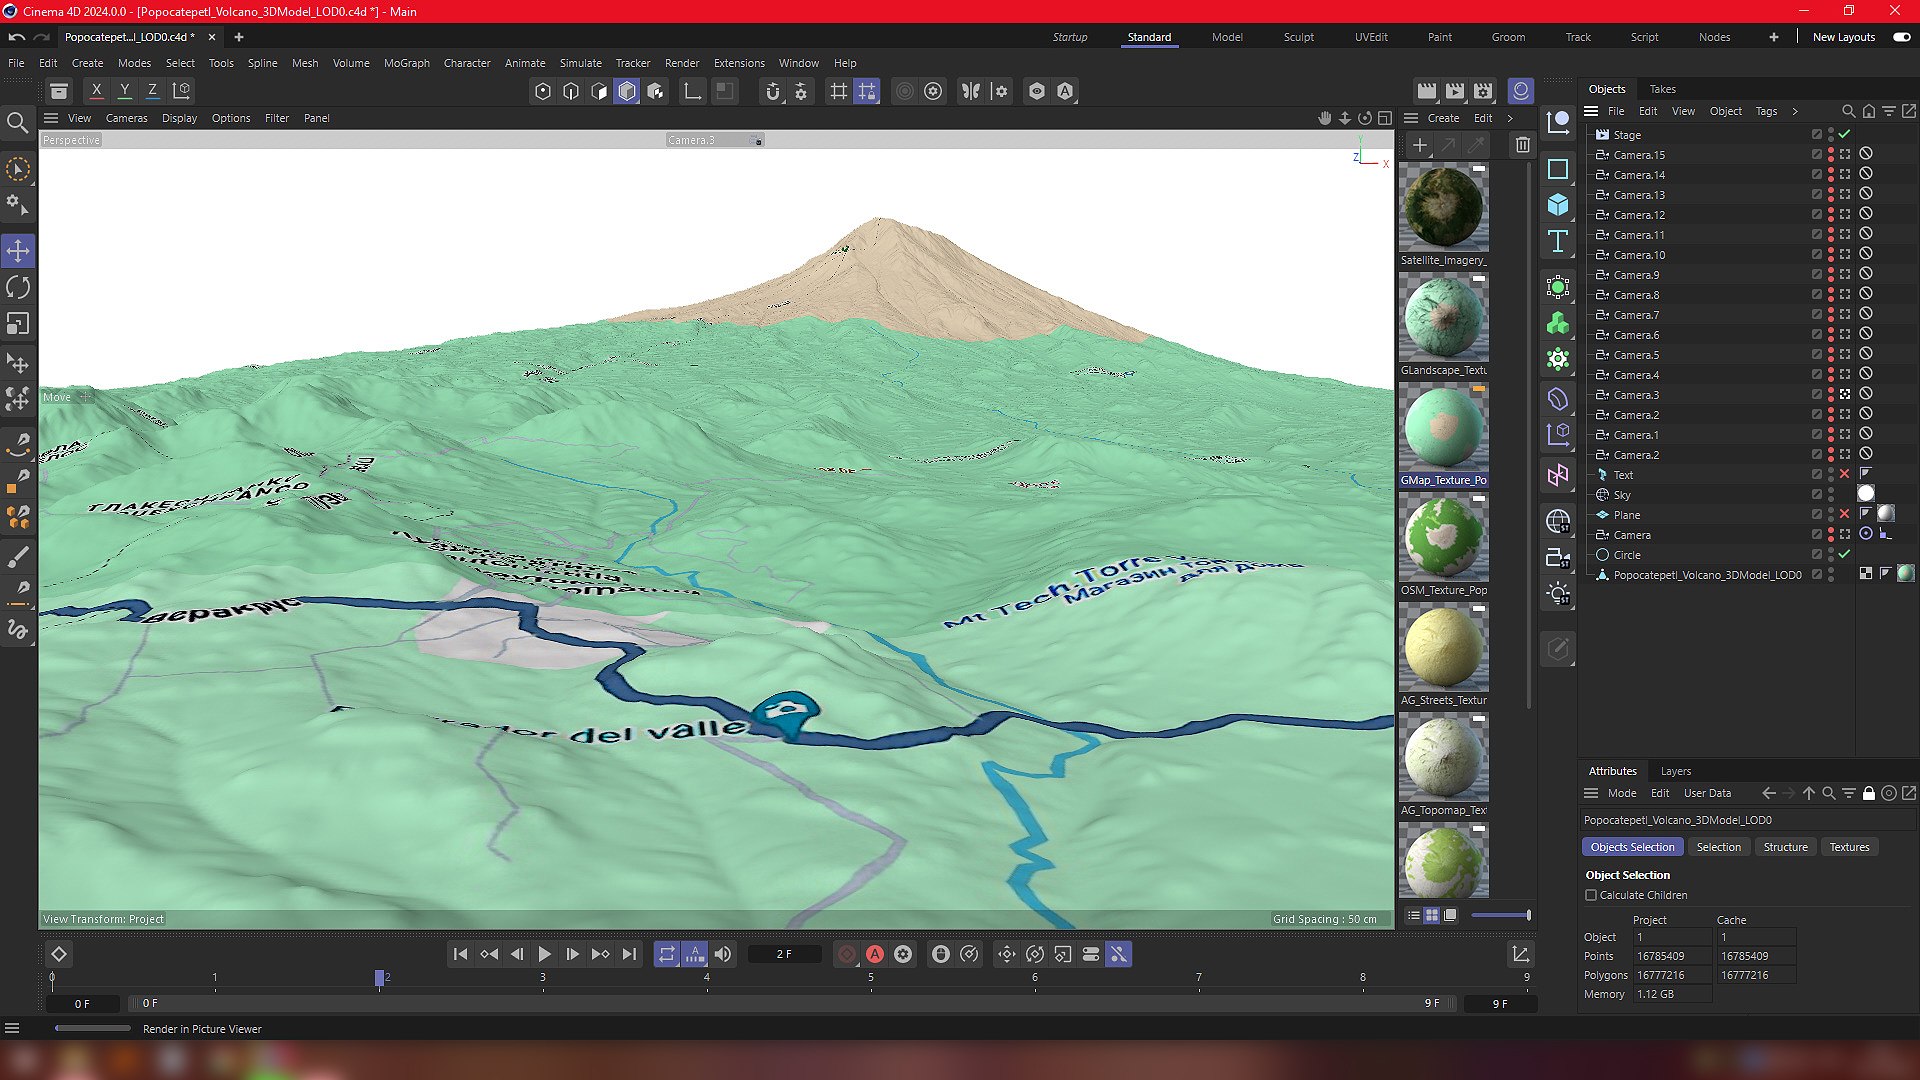The image size is (1920, 1080).
Task: Open the search magnifier in left toolbar
Action: [x=17, y=123]
